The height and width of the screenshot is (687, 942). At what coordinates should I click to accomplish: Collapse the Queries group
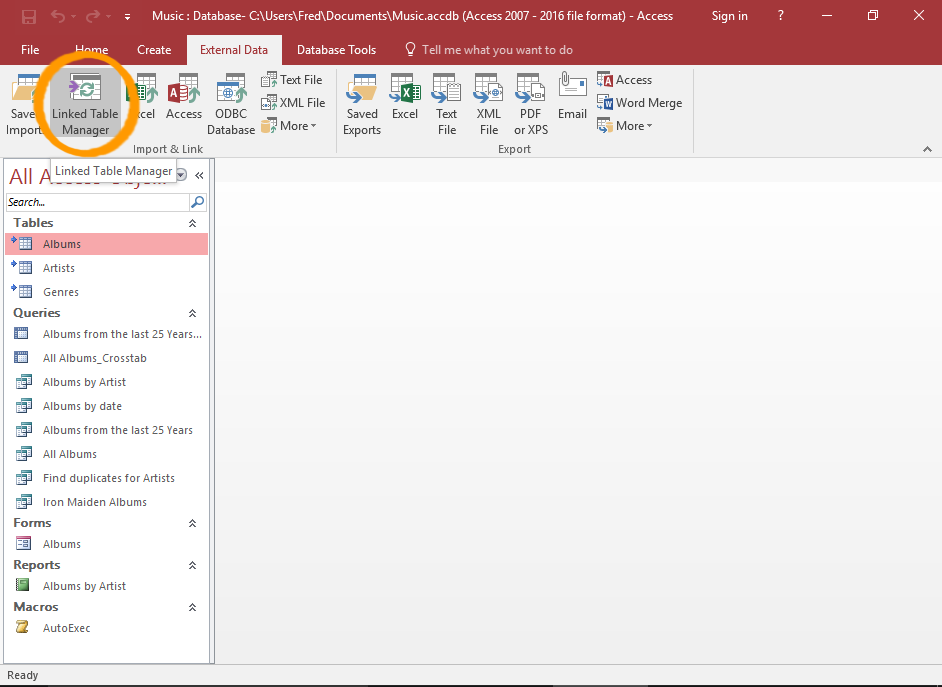(192, 313)
